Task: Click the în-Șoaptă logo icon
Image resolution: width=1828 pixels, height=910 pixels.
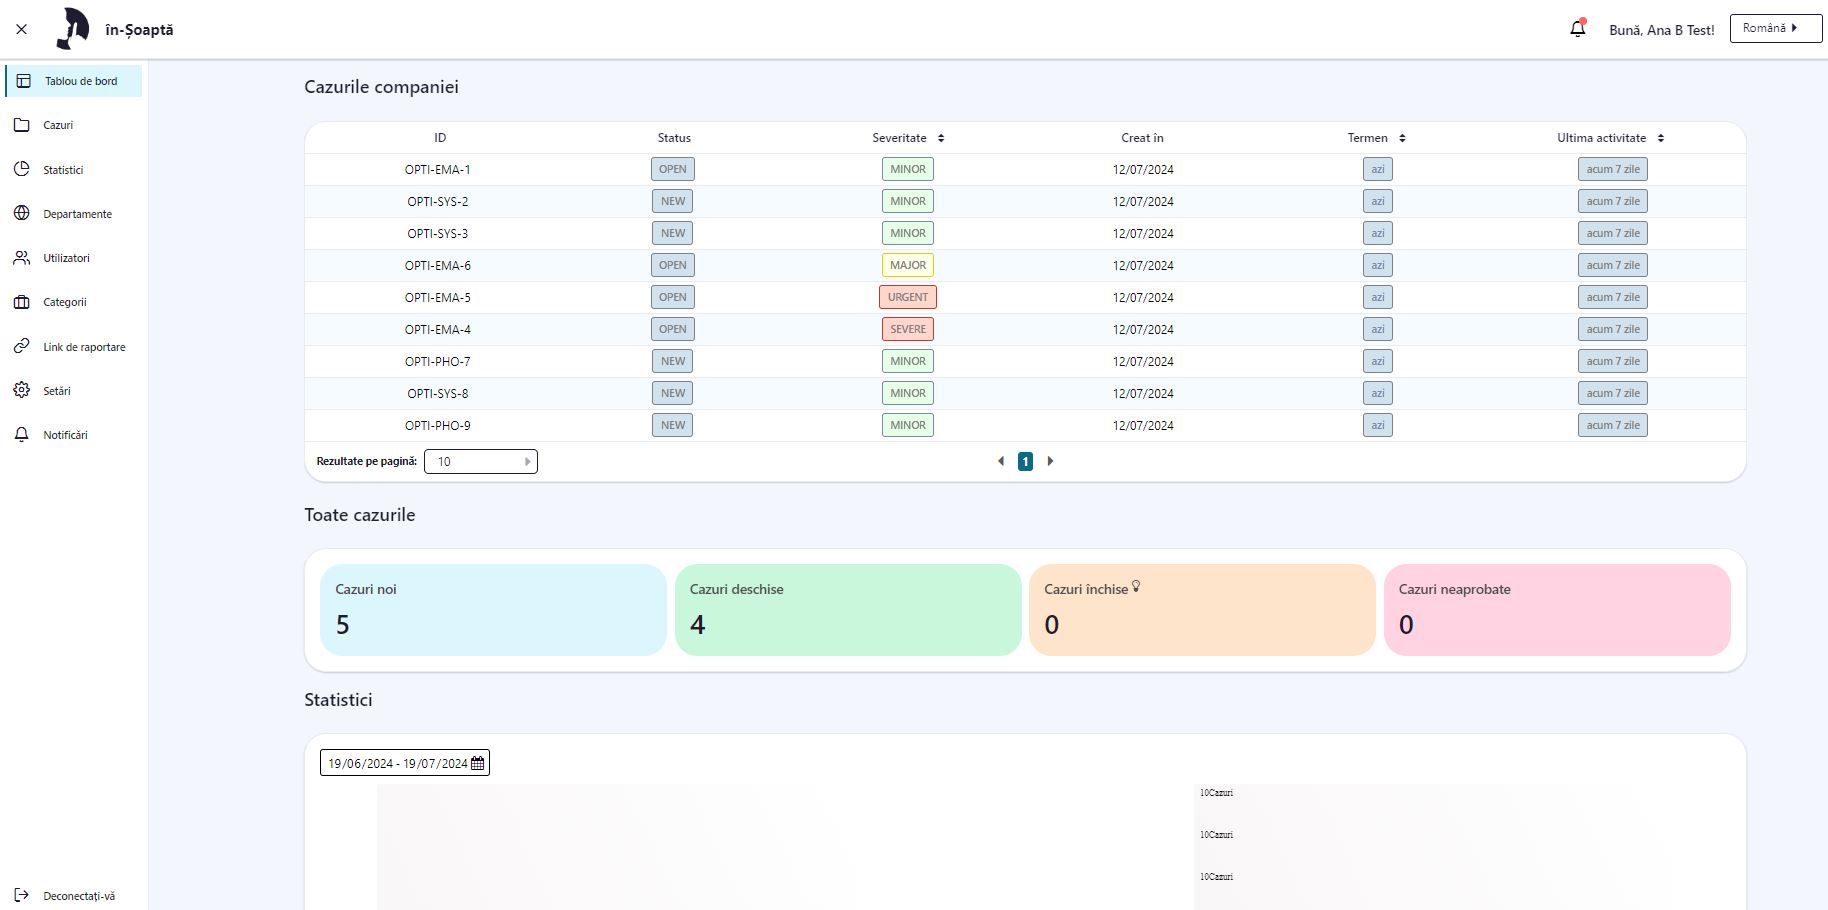Action: pyautogui.click(x=73, y=29)
